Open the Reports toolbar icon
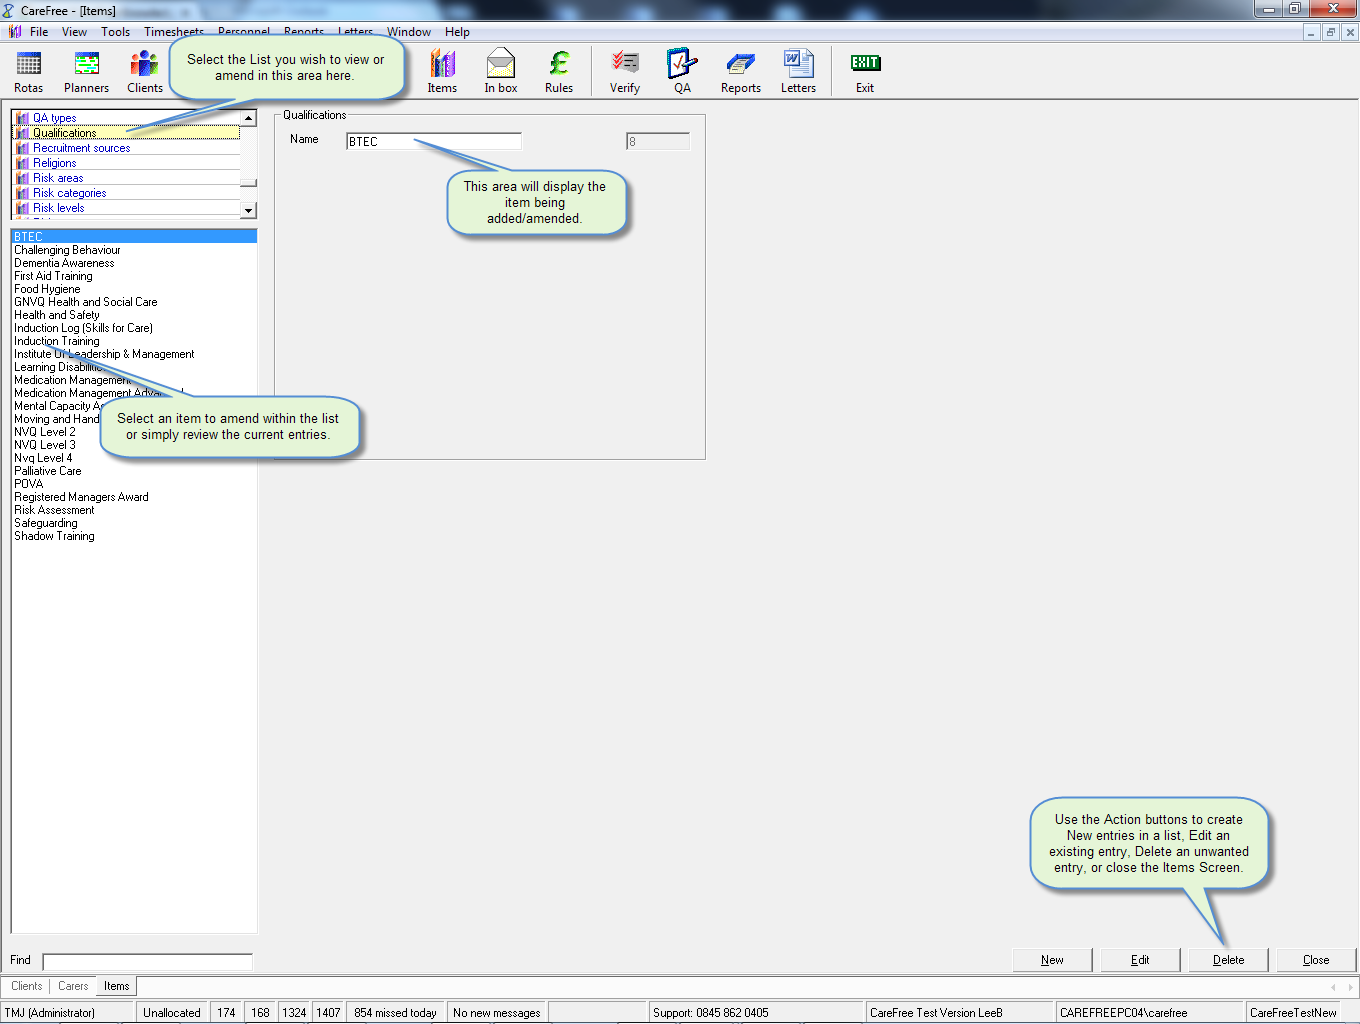The width and height of the screenshot is (1360, 1024). [x=741, y=71]
